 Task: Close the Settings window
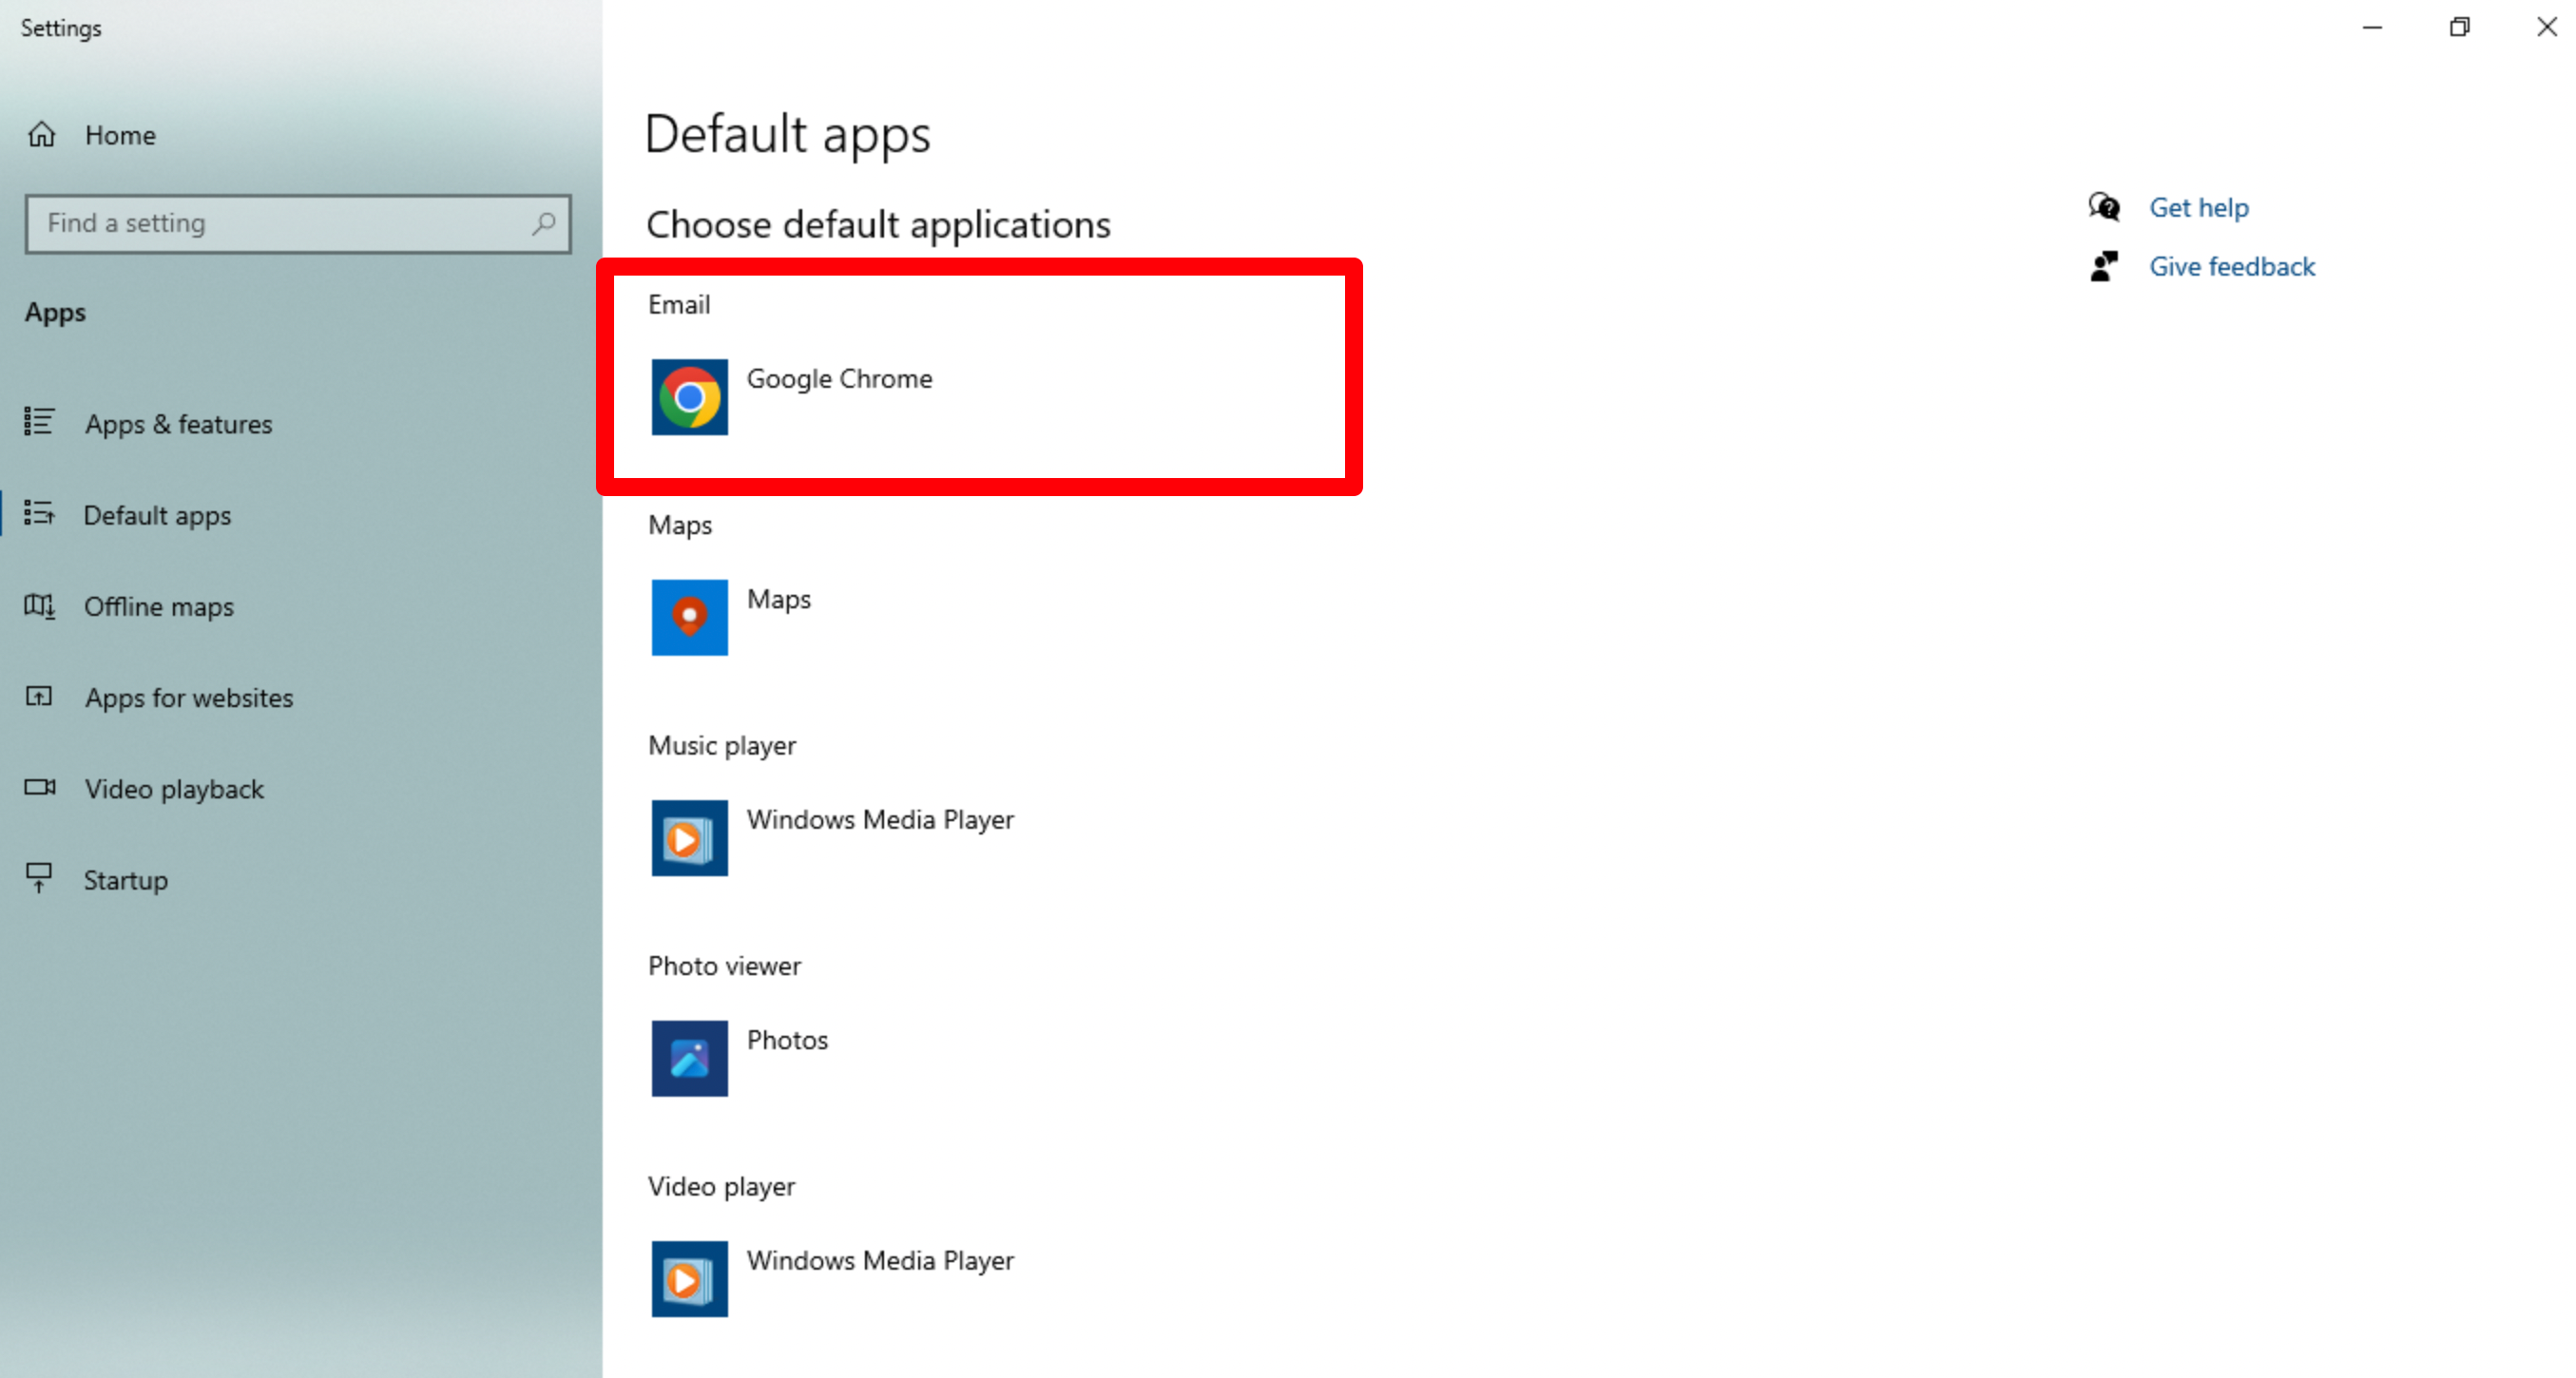tap(2546, 27)
